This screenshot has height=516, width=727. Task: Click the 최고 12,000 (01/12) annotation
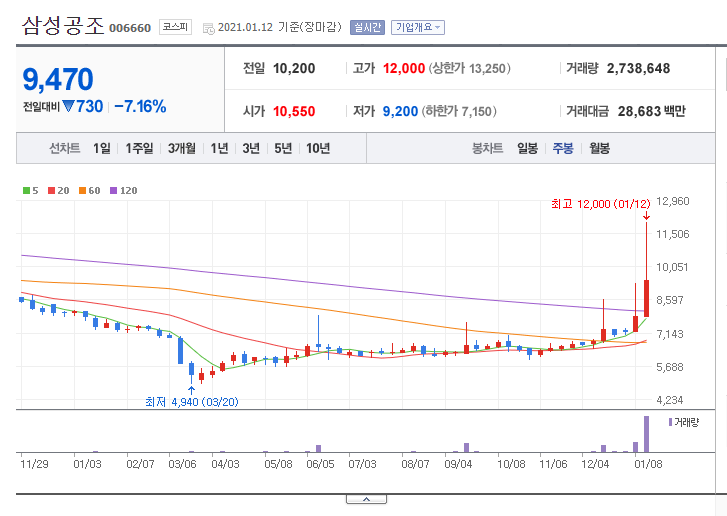600,204
